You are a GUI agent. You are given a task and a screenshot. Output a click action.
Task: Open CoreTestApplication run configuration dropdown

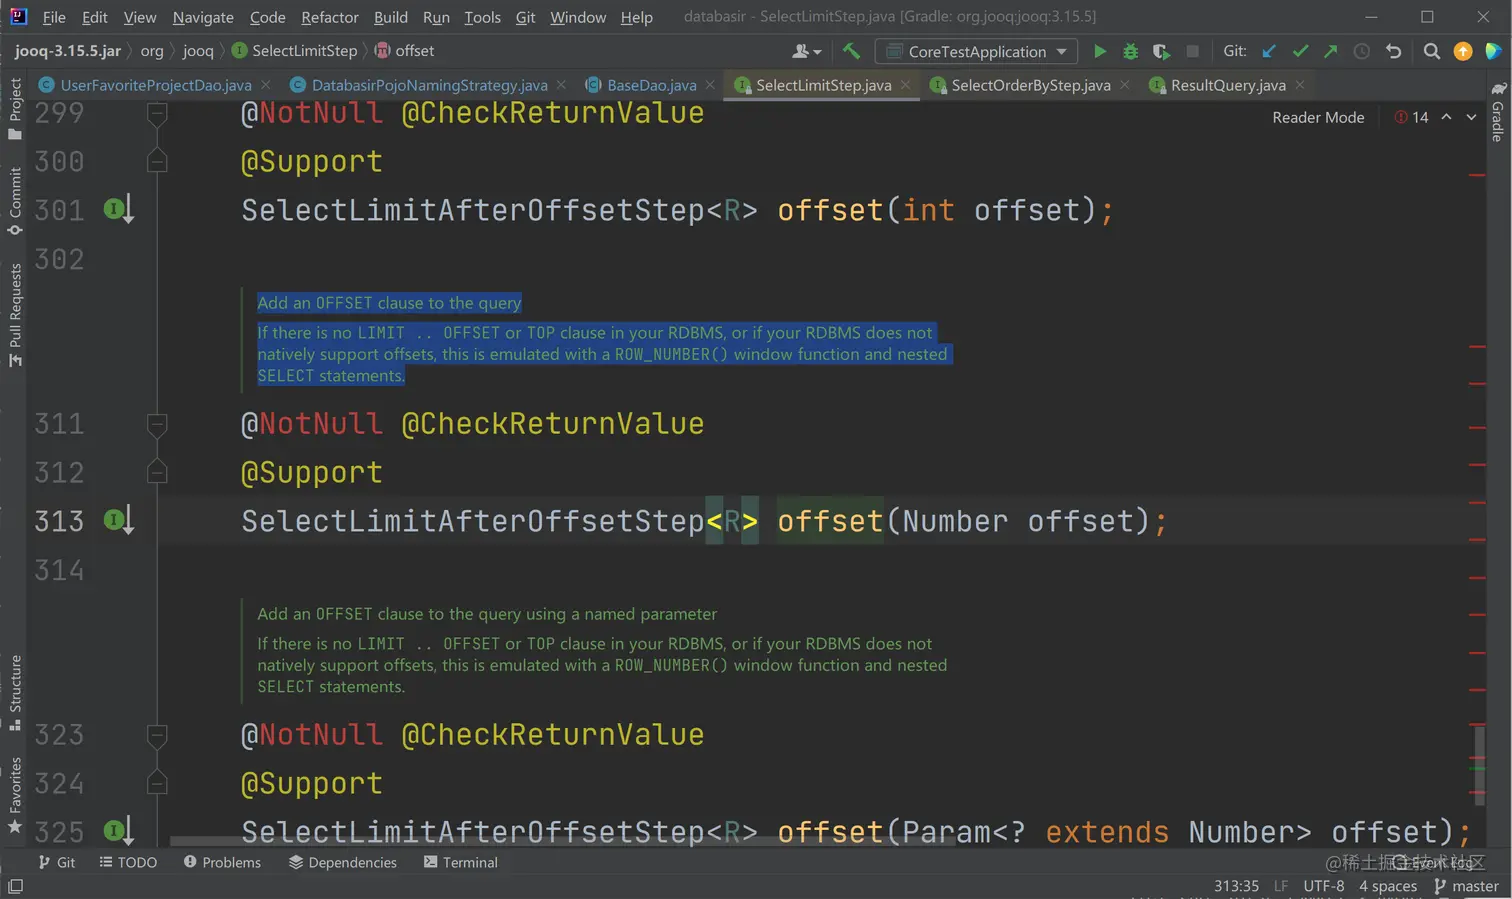click(977, 51)
